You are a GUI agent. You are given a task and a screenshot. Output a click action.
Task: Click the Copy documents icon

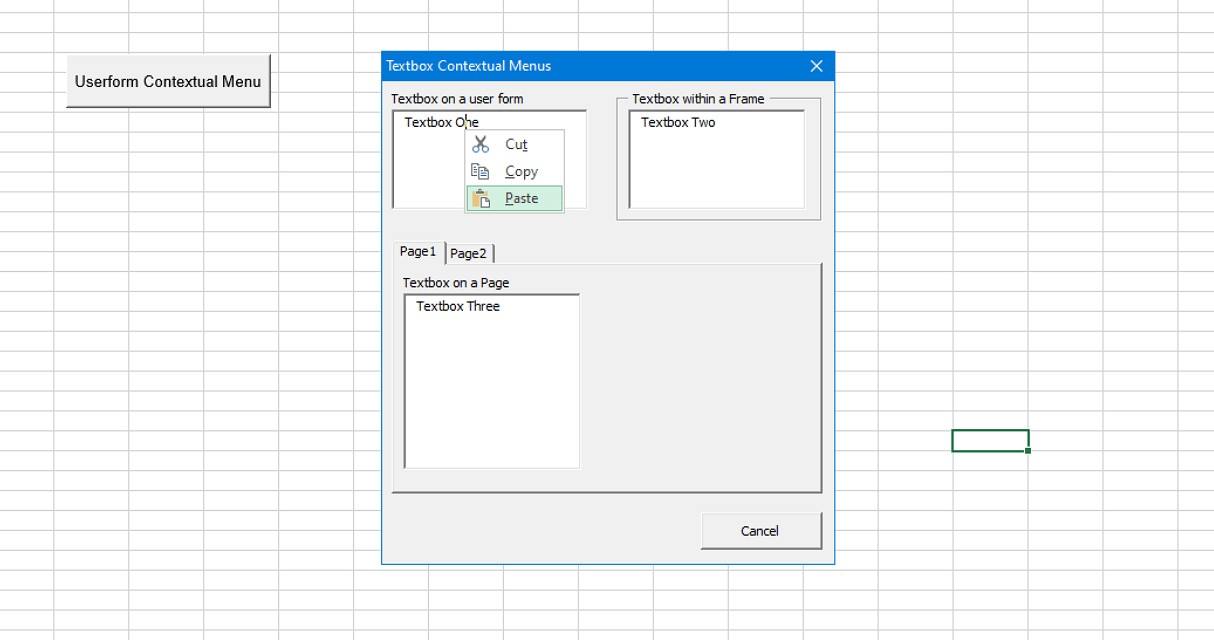(480, 171)
